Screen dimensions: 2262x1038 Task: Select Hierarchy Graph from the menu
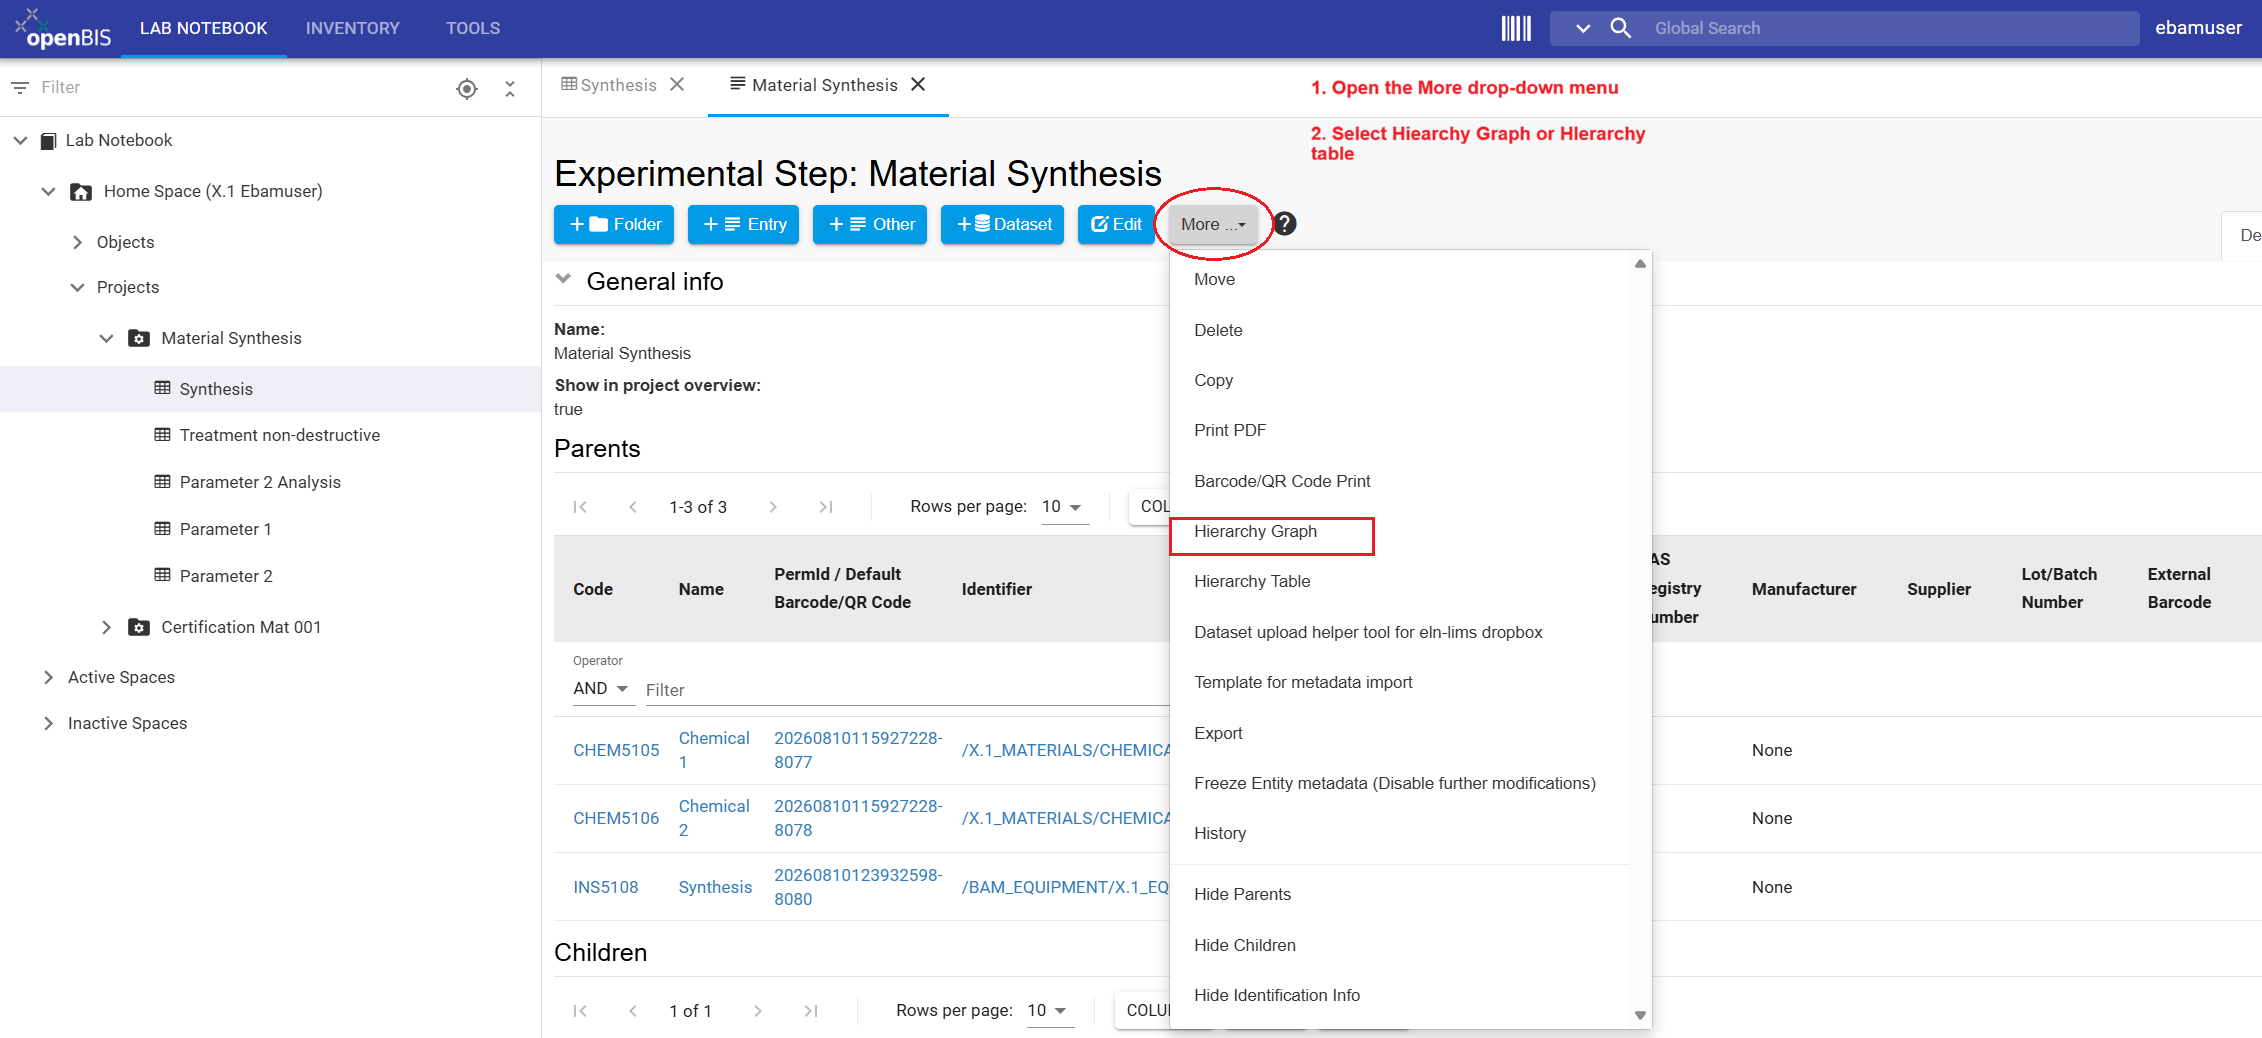[1255, 531]
